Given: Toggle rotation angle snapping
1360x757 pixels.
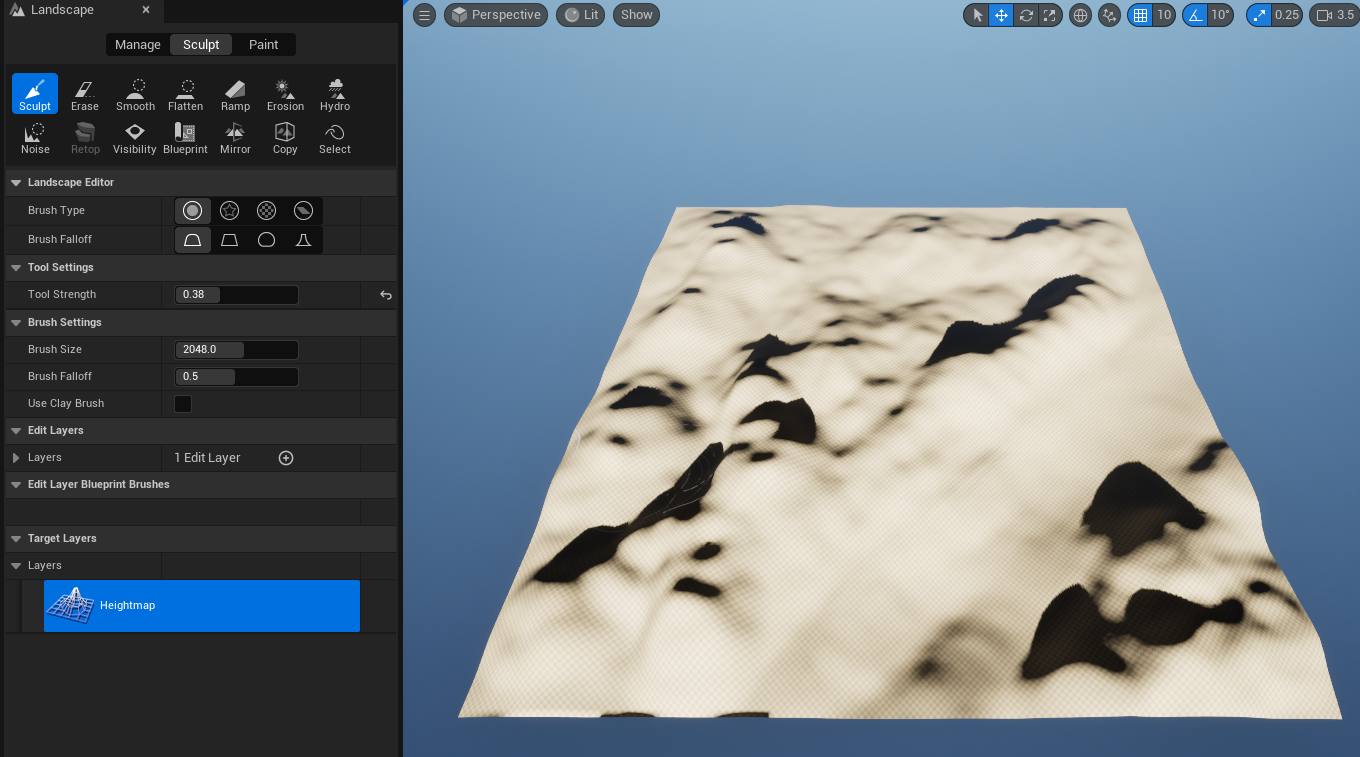Looking at the screenshot, I should coord(1194,15).
